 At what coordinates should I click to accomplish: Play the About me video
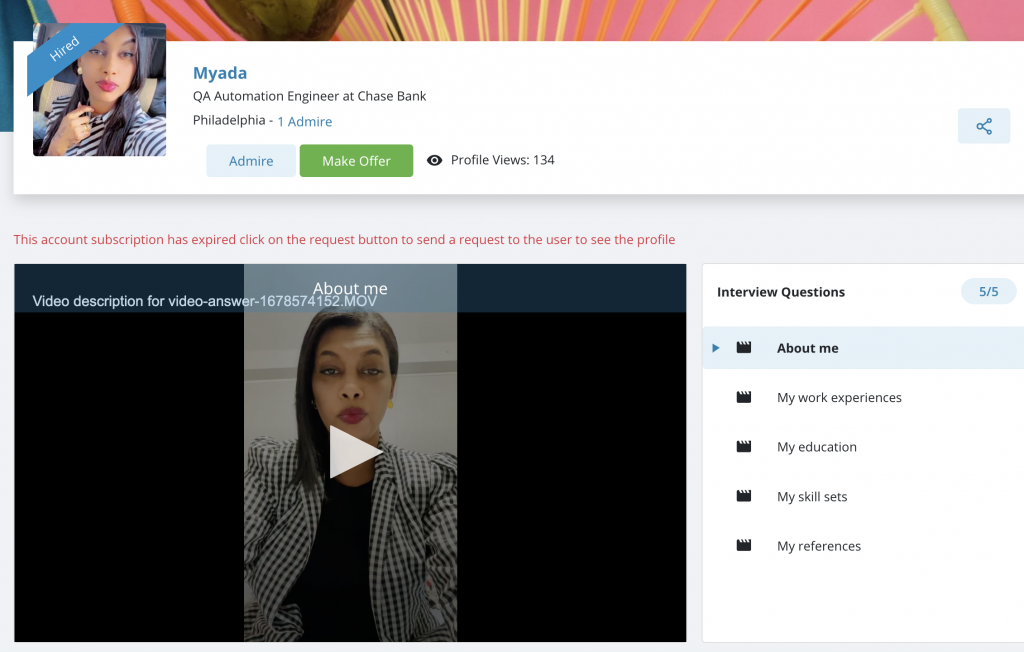pos(354,451)
